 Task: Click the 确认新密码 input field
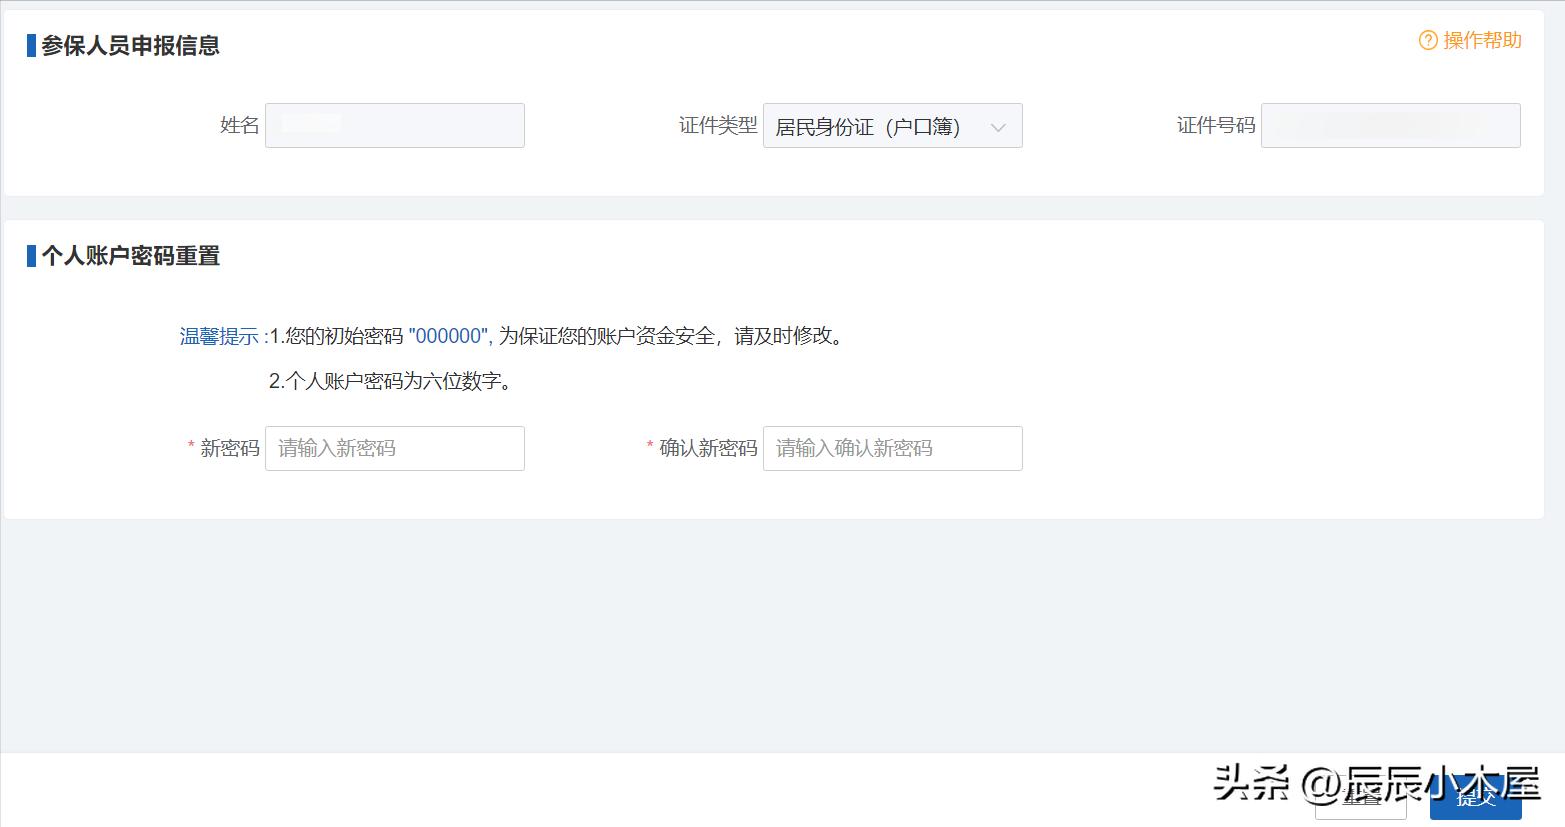coord(891,448)
